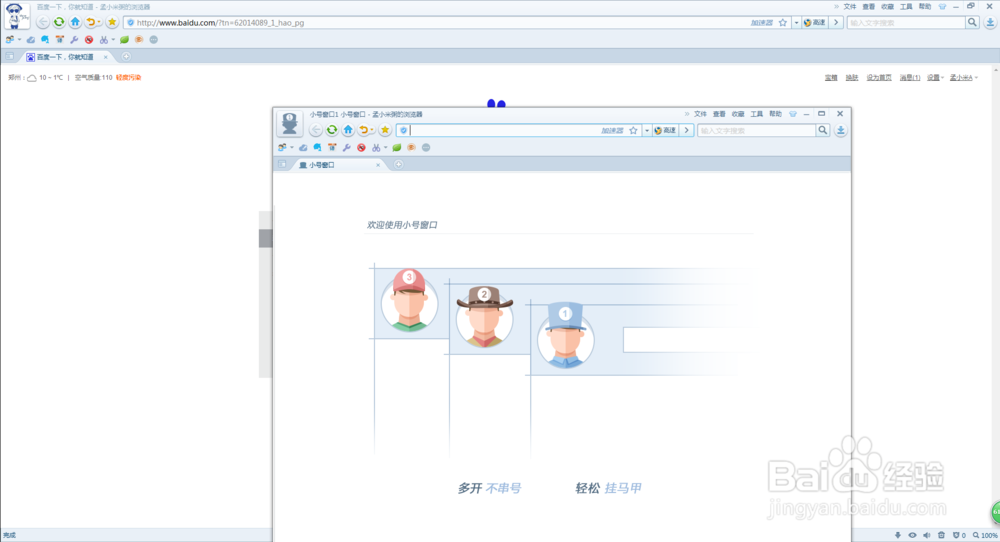Image resolution: width=1000 pixels, height=542 pixels.
Task: Click the wrench icon in the 小号窗口 toolbar
Action: (346, 147)
